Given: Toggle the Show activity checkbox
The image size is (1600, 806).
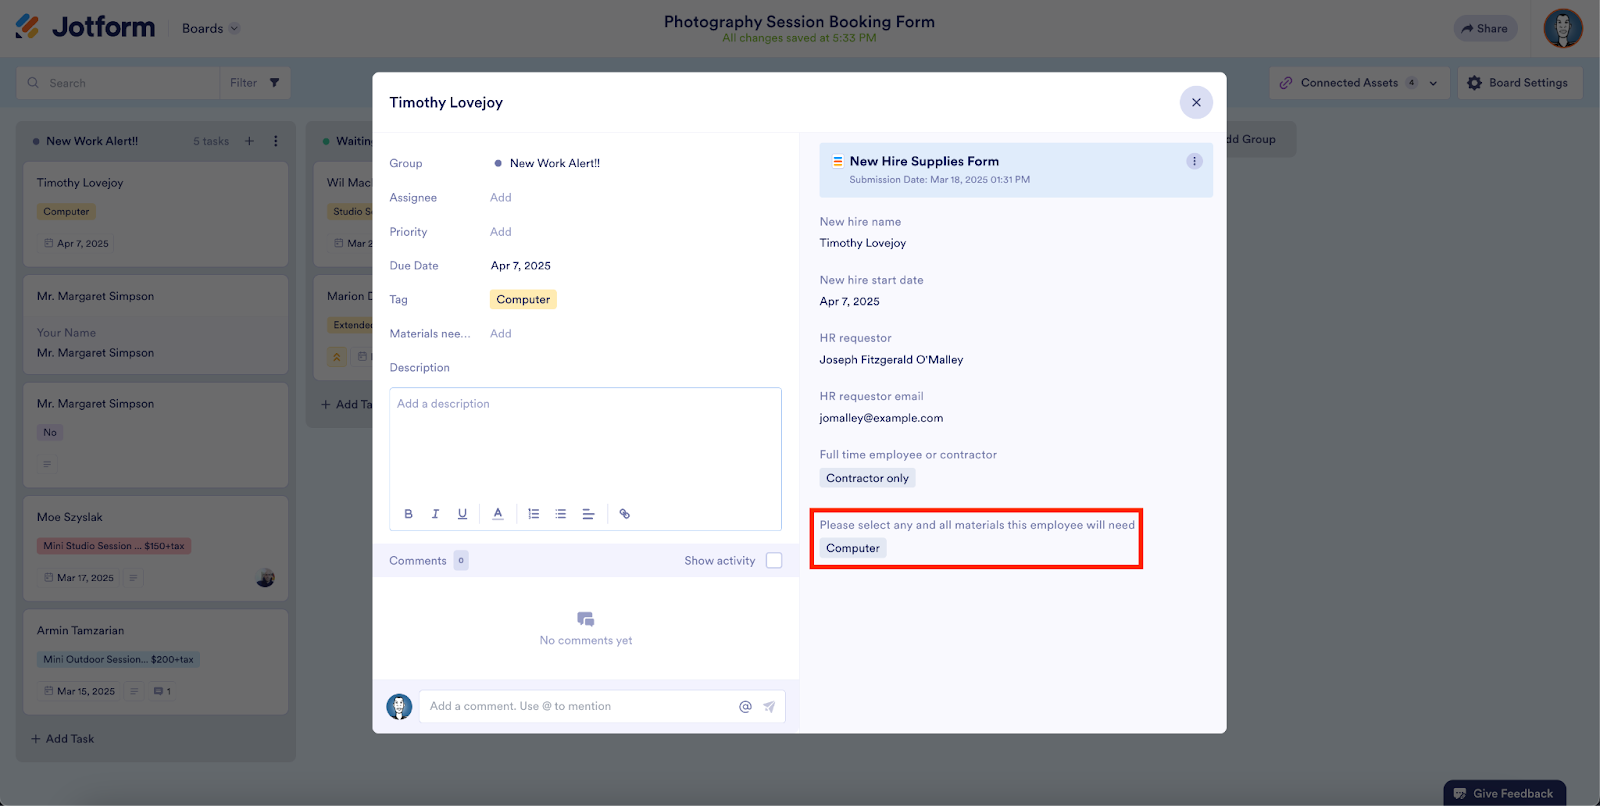Looking at the screenshot, I should (774, 561).
